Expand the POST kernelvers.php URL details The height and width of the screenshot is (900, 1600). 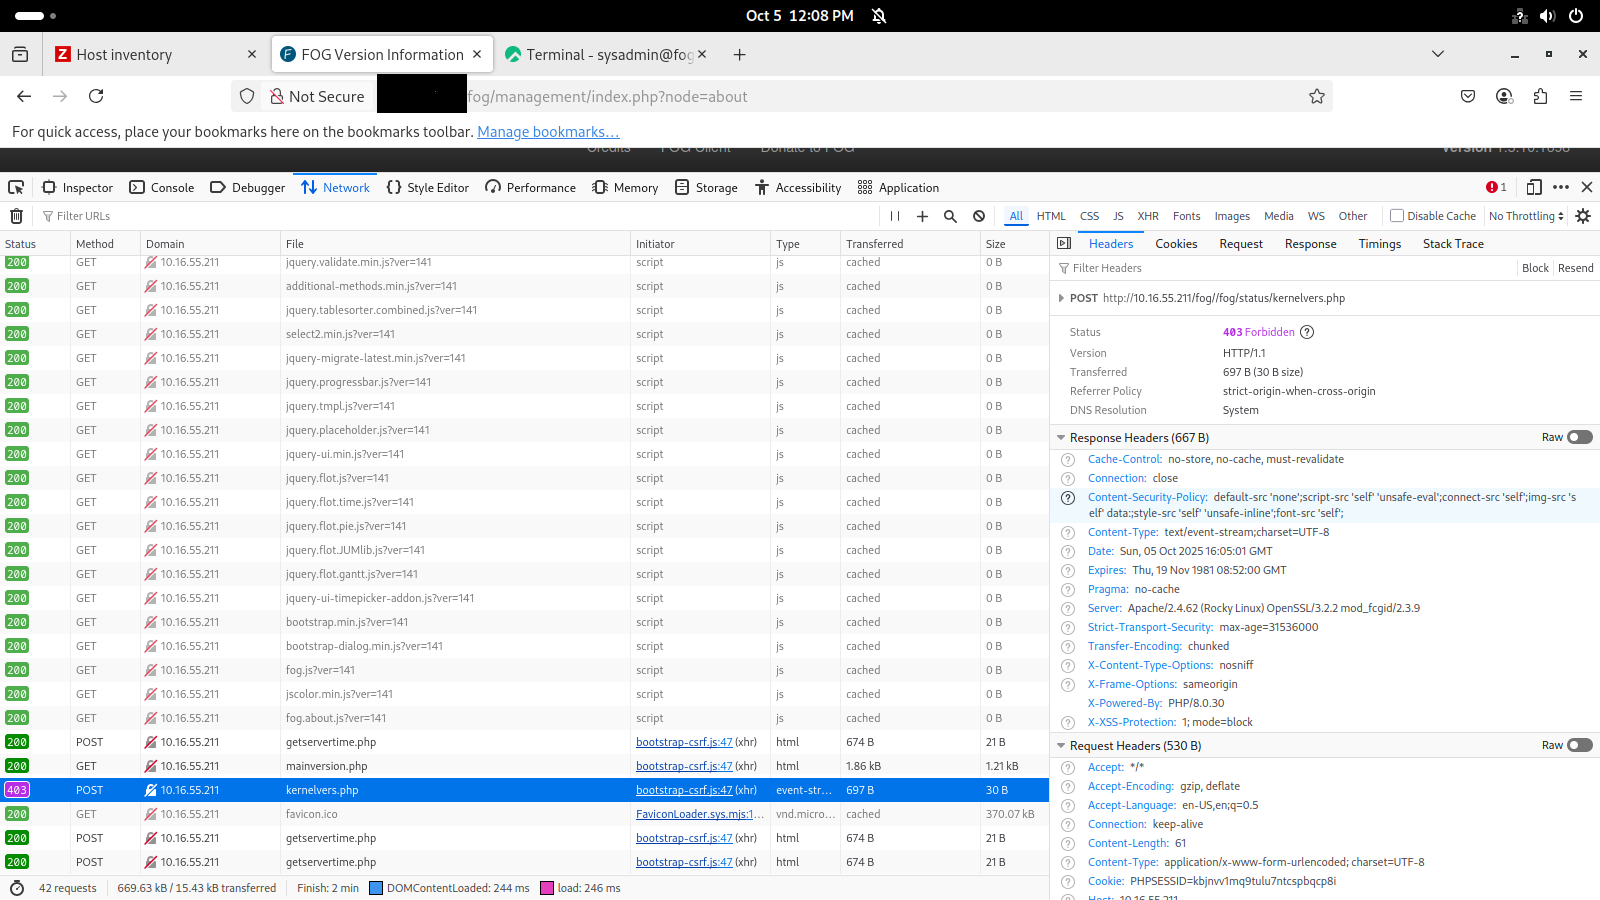pyautogui.click(x=1061, y=298)
